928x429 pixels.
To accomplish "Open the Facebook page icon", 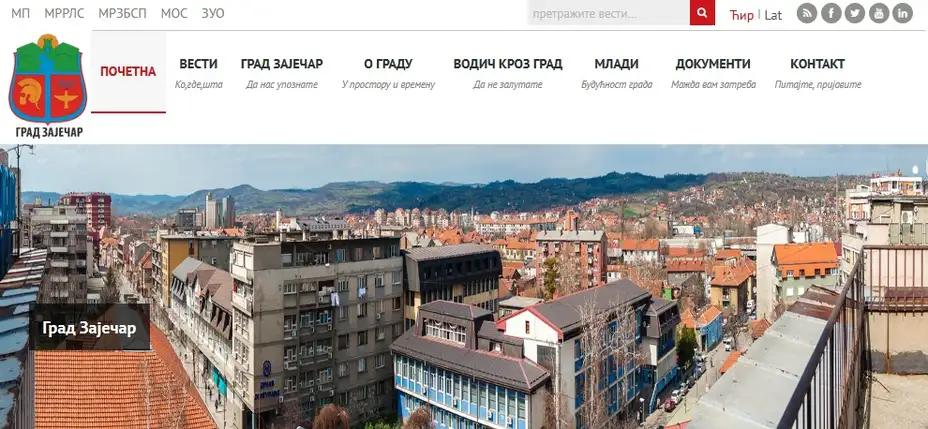I will coord(830,13).
